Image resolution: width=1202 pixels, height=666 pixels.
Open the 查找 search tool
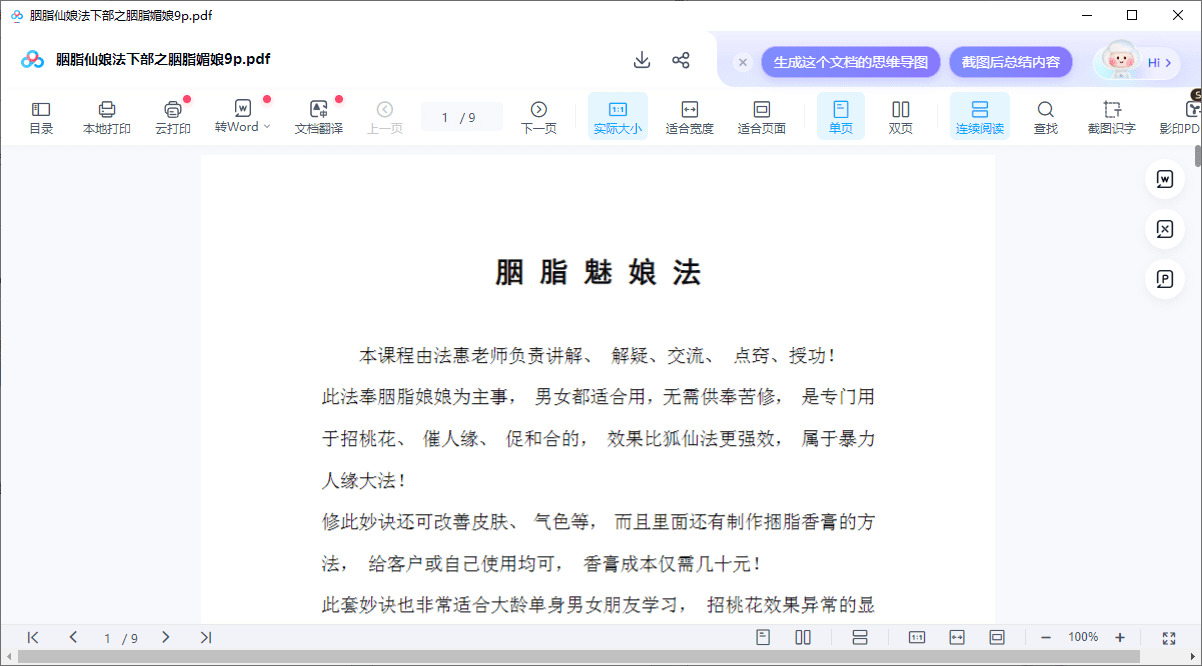[1045, 116]
